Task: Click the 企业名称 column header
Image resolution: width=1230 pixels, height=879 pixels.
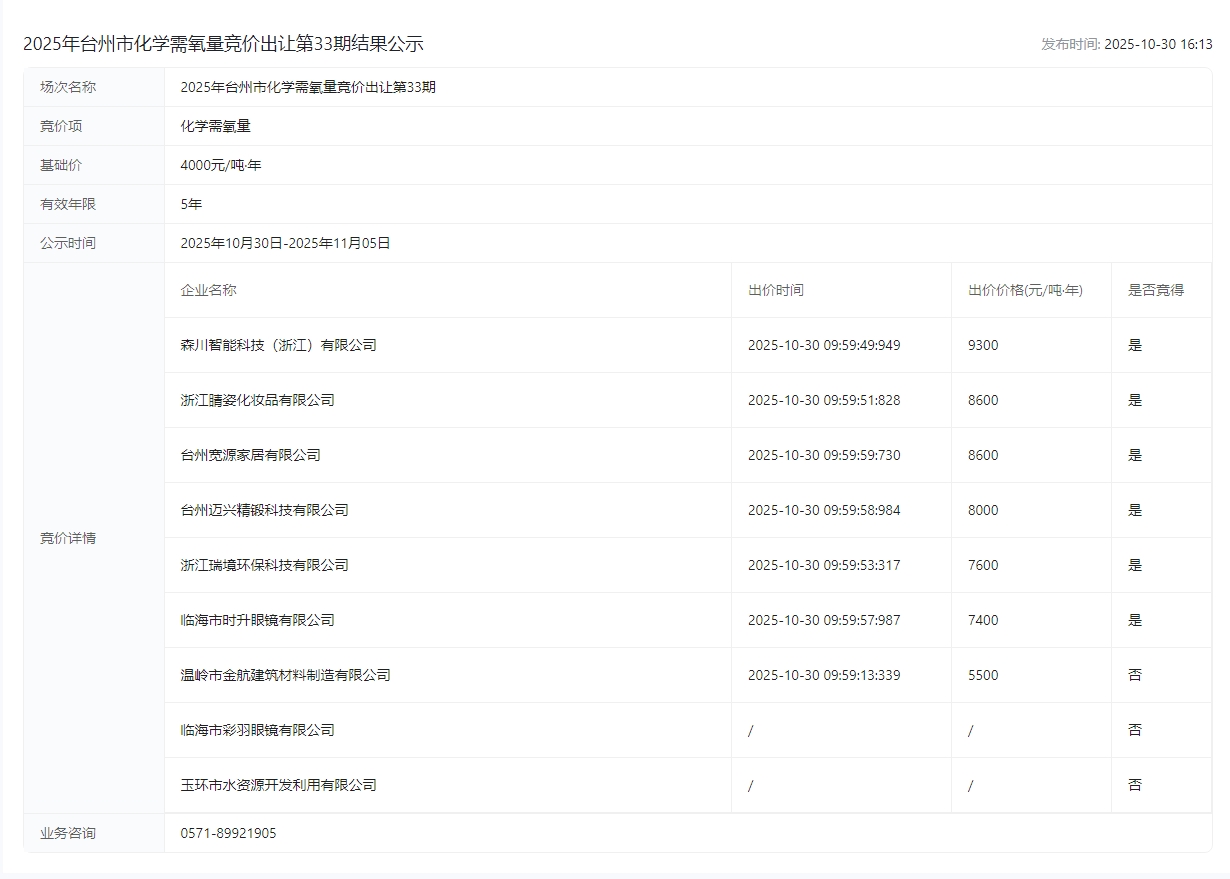Action: click(208, 290)
